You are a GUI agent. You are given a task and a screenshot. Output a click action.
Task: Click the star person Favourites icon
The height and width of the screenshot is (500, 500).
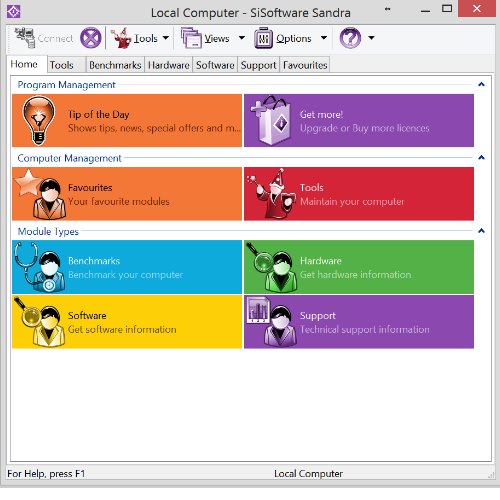pos(41,194)
